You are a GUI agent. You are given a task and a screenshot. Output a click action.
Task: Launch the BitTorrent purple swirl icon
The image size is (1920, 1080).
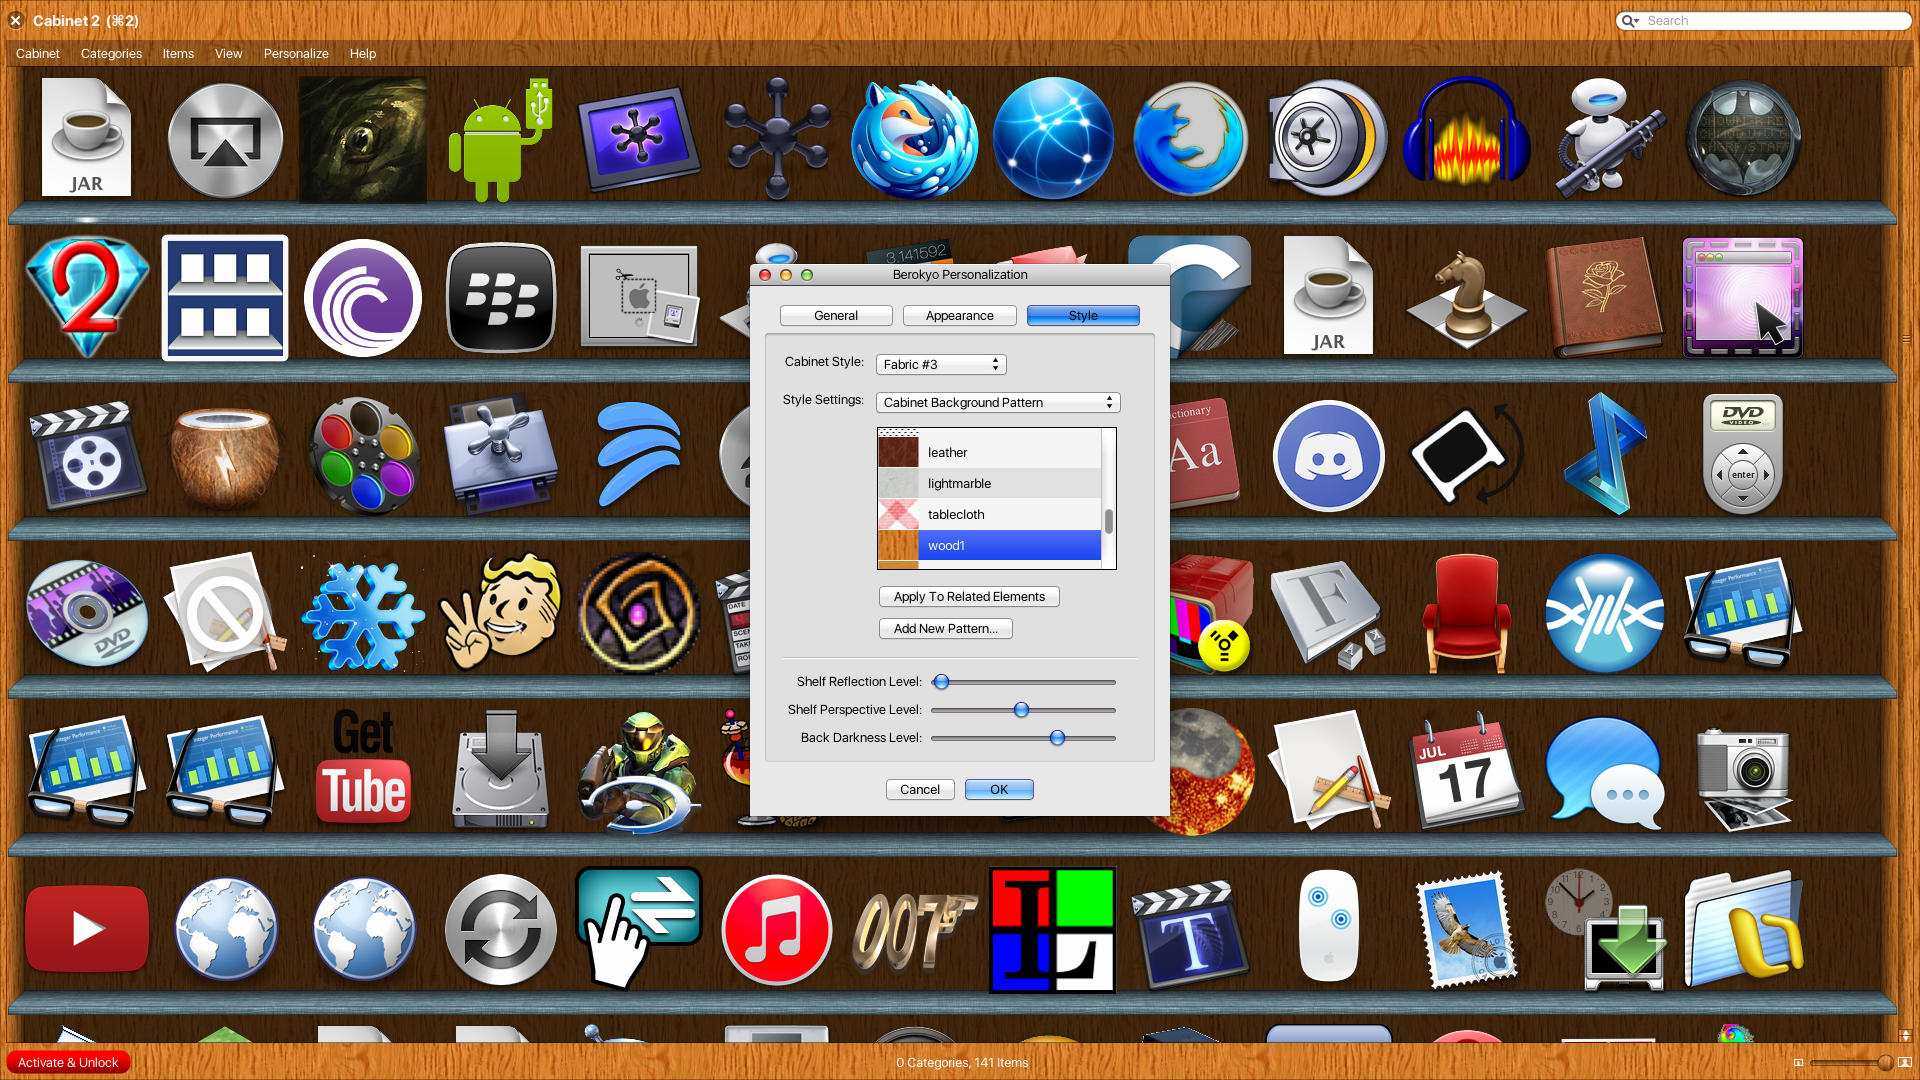(362, 298)
